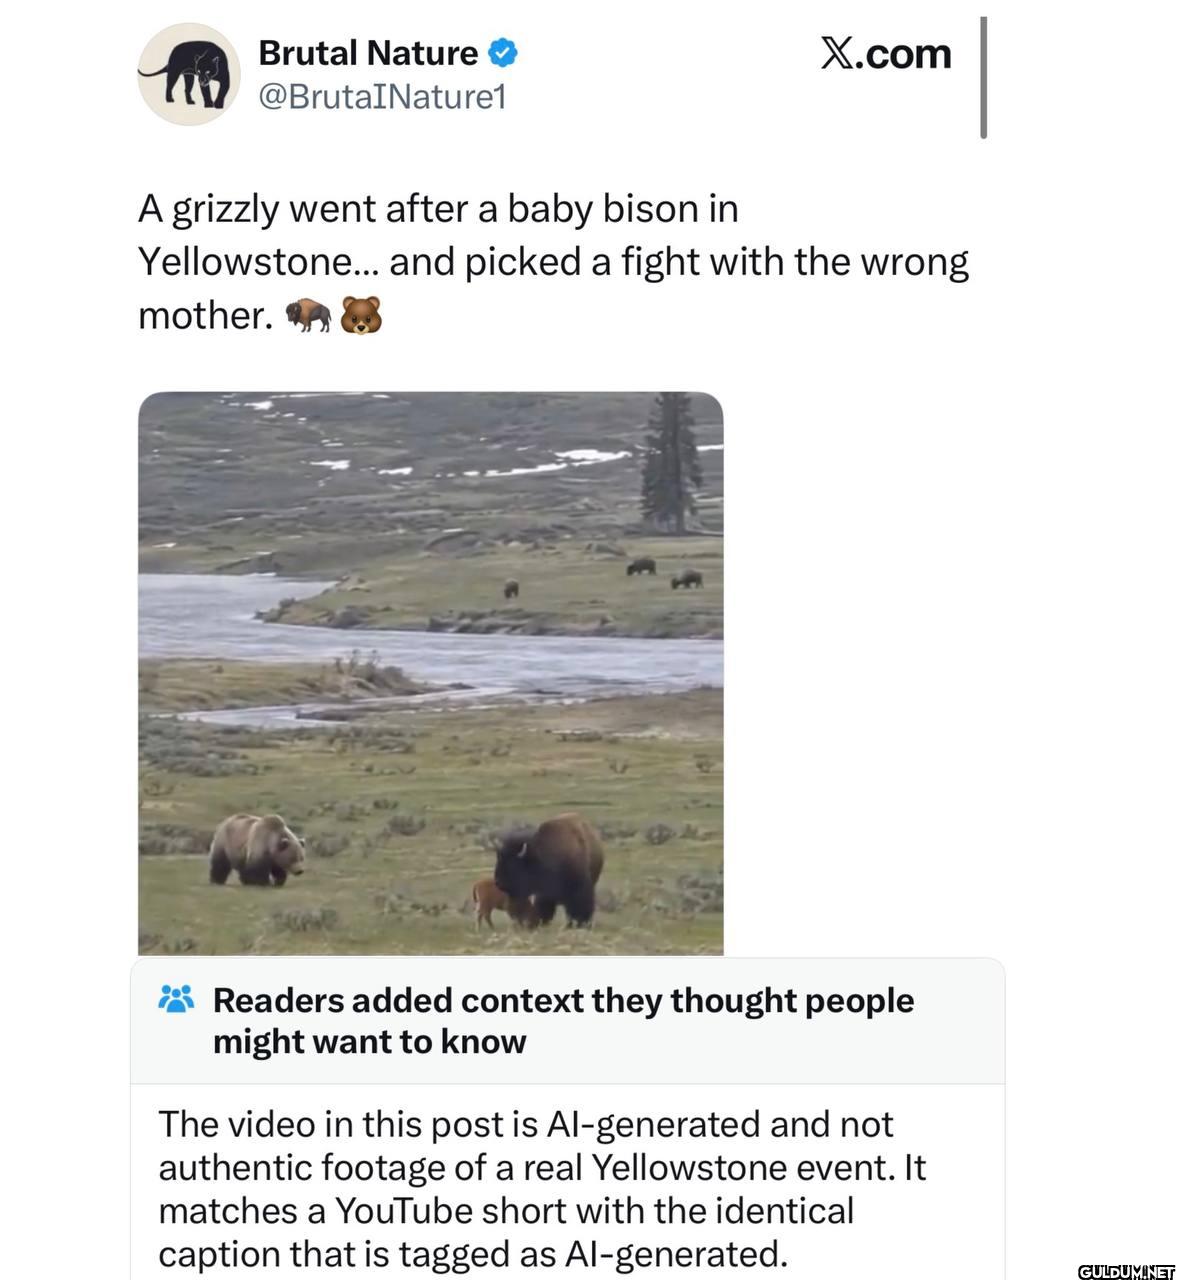Click the tweet text about the grizzly
The image size is (1179, 1280).
click(x=553, y=262)
